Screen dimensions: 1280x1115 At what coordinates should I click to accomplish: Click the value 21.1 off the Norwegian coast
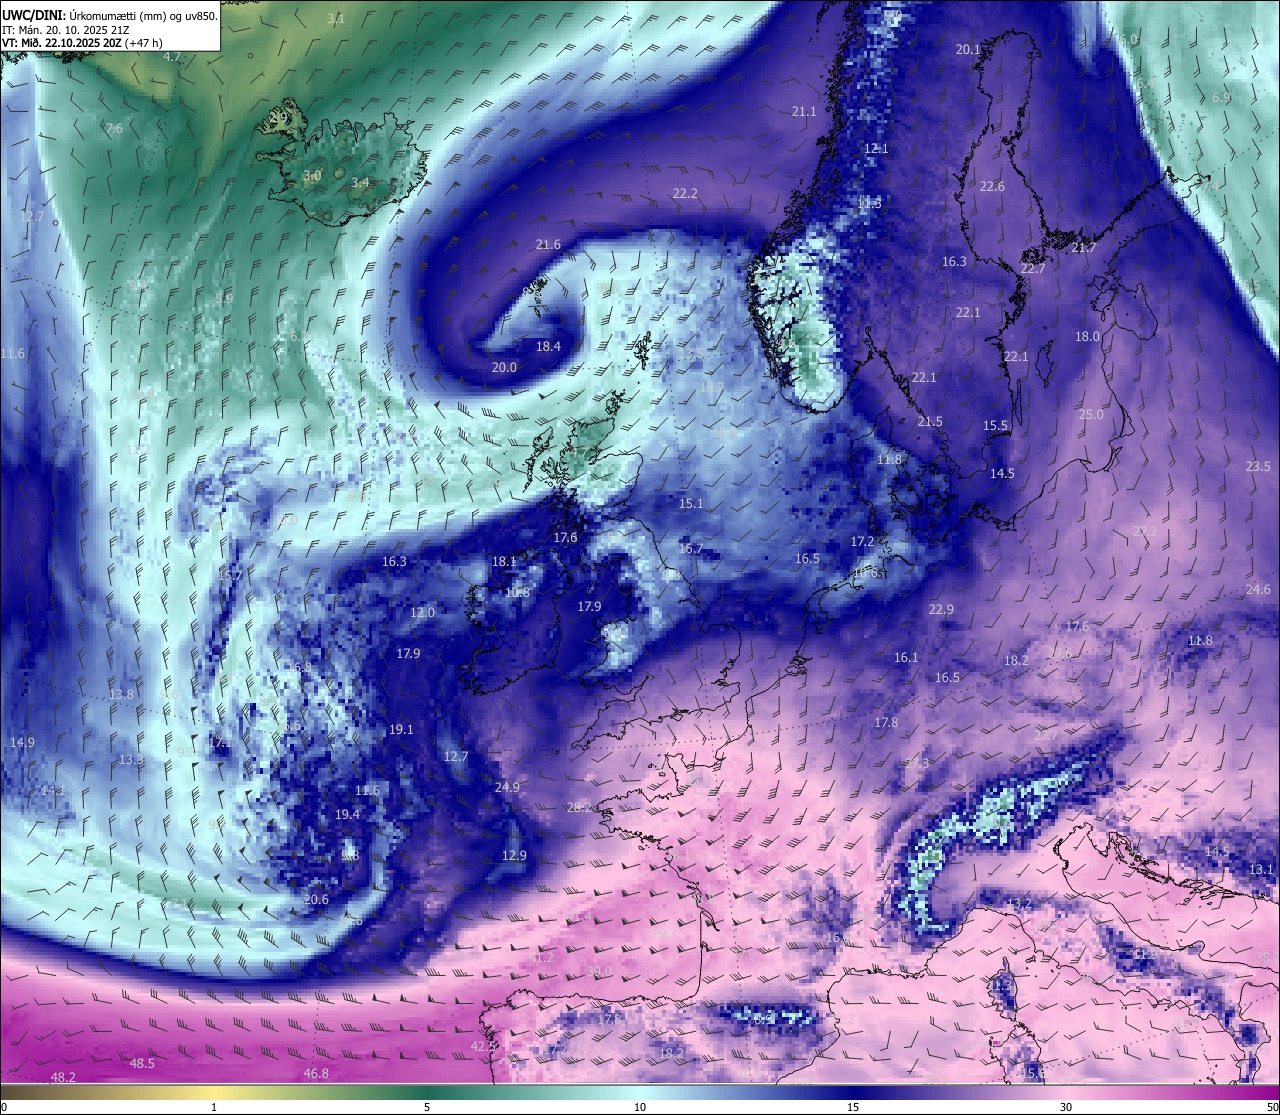coord(804,111)
